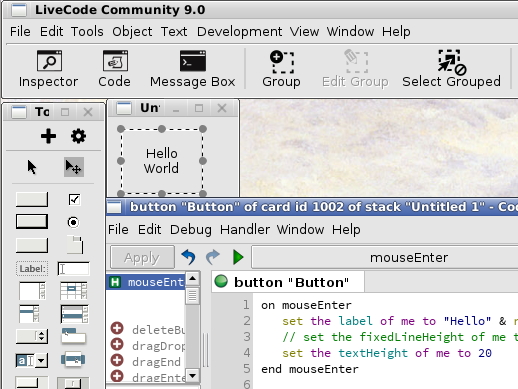Pick the combo box control in palette
Viewport: 518px width, 389px height.
point(32,360)
